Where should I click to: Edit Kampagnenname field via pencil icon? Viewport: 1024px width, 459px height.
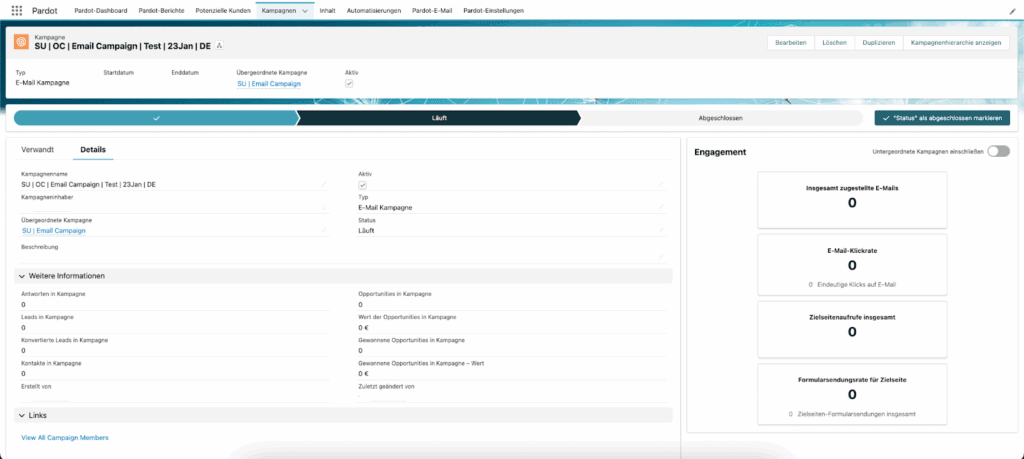click(x=323, y=185)
